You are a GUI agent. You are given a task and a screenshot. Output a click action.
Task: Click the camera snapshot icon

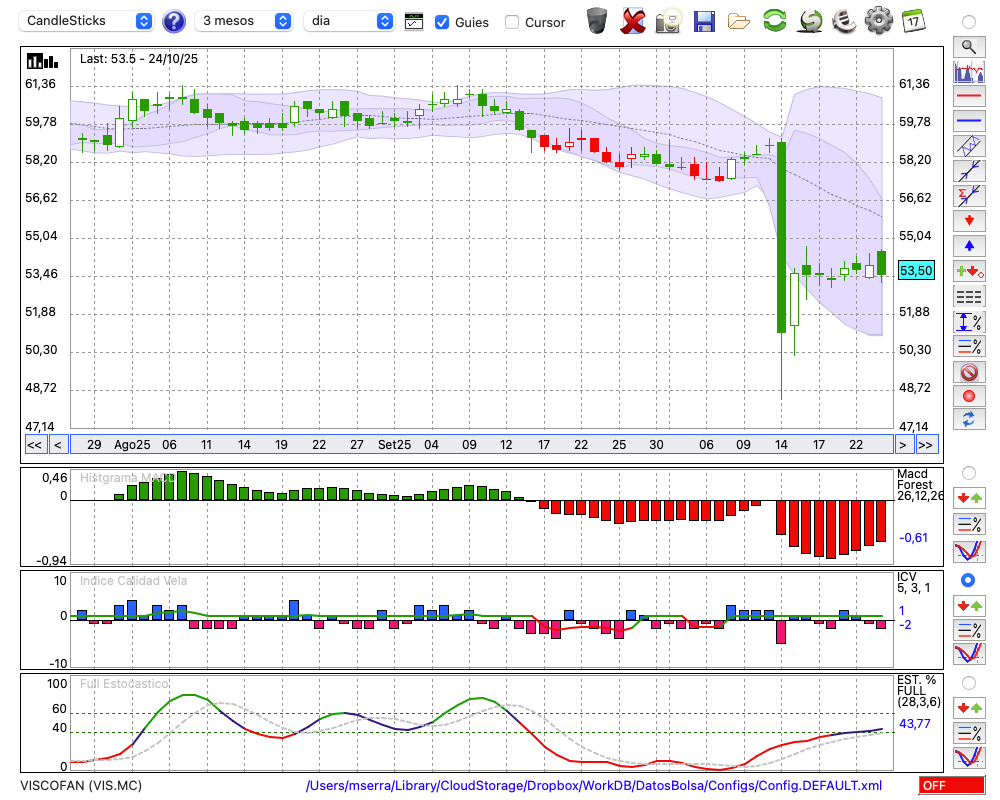668,20
